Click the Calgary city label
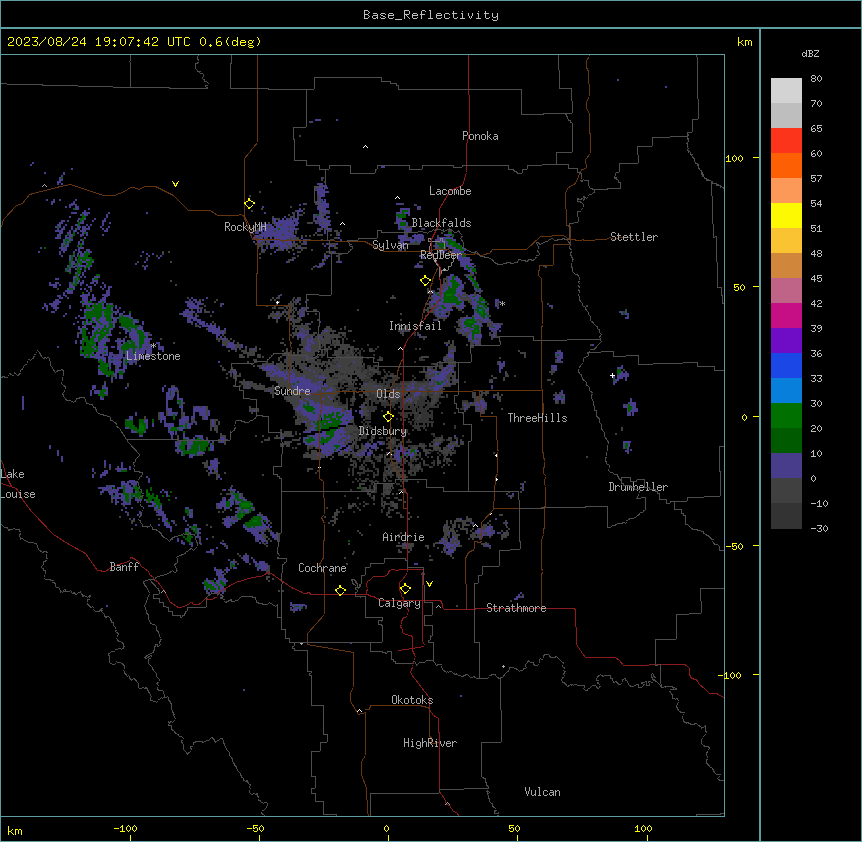Screen dimensions: 862x842 pos(399,603)
